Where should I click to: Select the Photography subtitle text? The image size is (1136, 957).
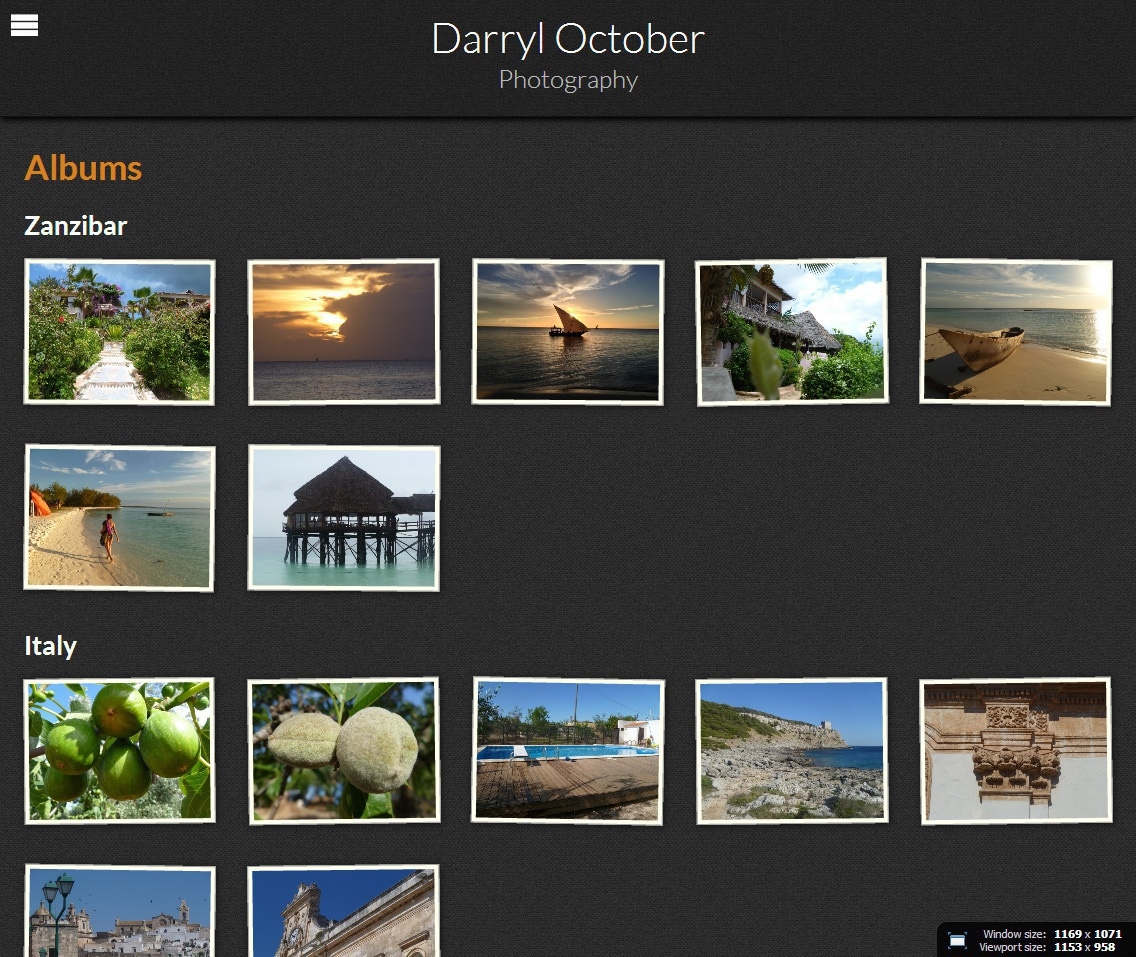(567, 80)
